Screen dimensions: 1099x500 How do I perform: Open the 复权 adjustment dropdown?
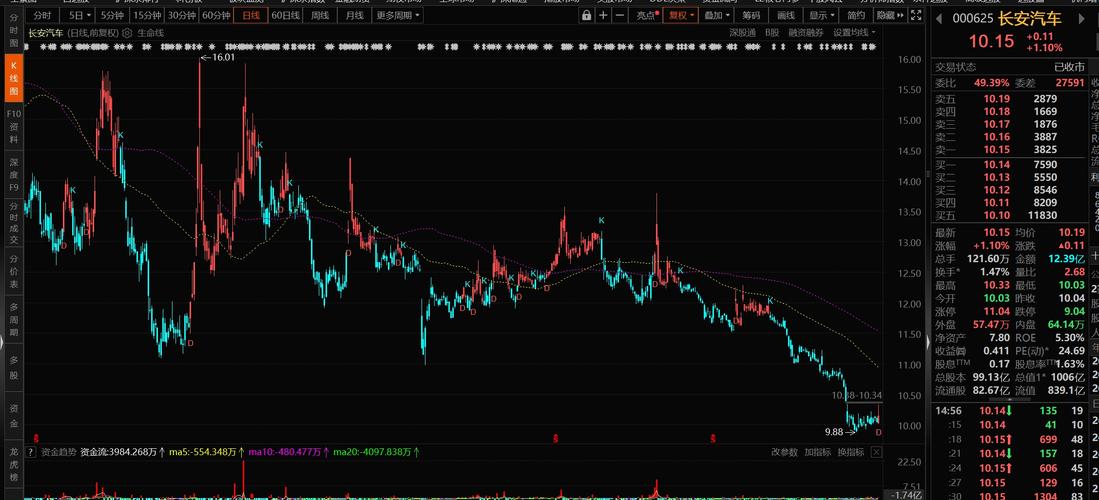tap(681, 15)
